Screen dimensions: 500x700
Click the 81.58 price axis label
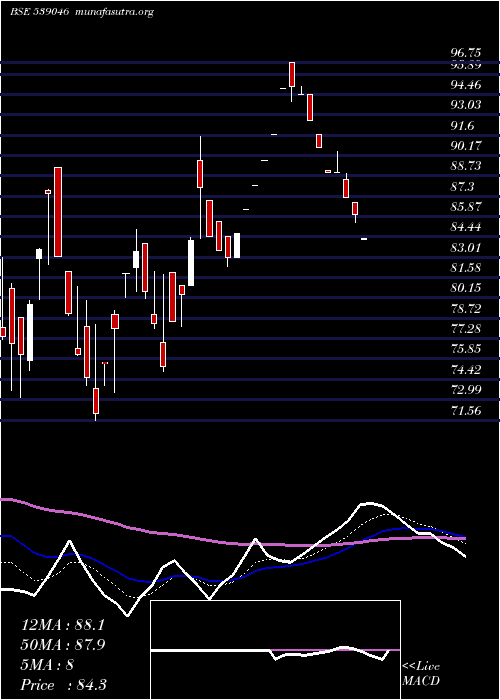point(466,268)
